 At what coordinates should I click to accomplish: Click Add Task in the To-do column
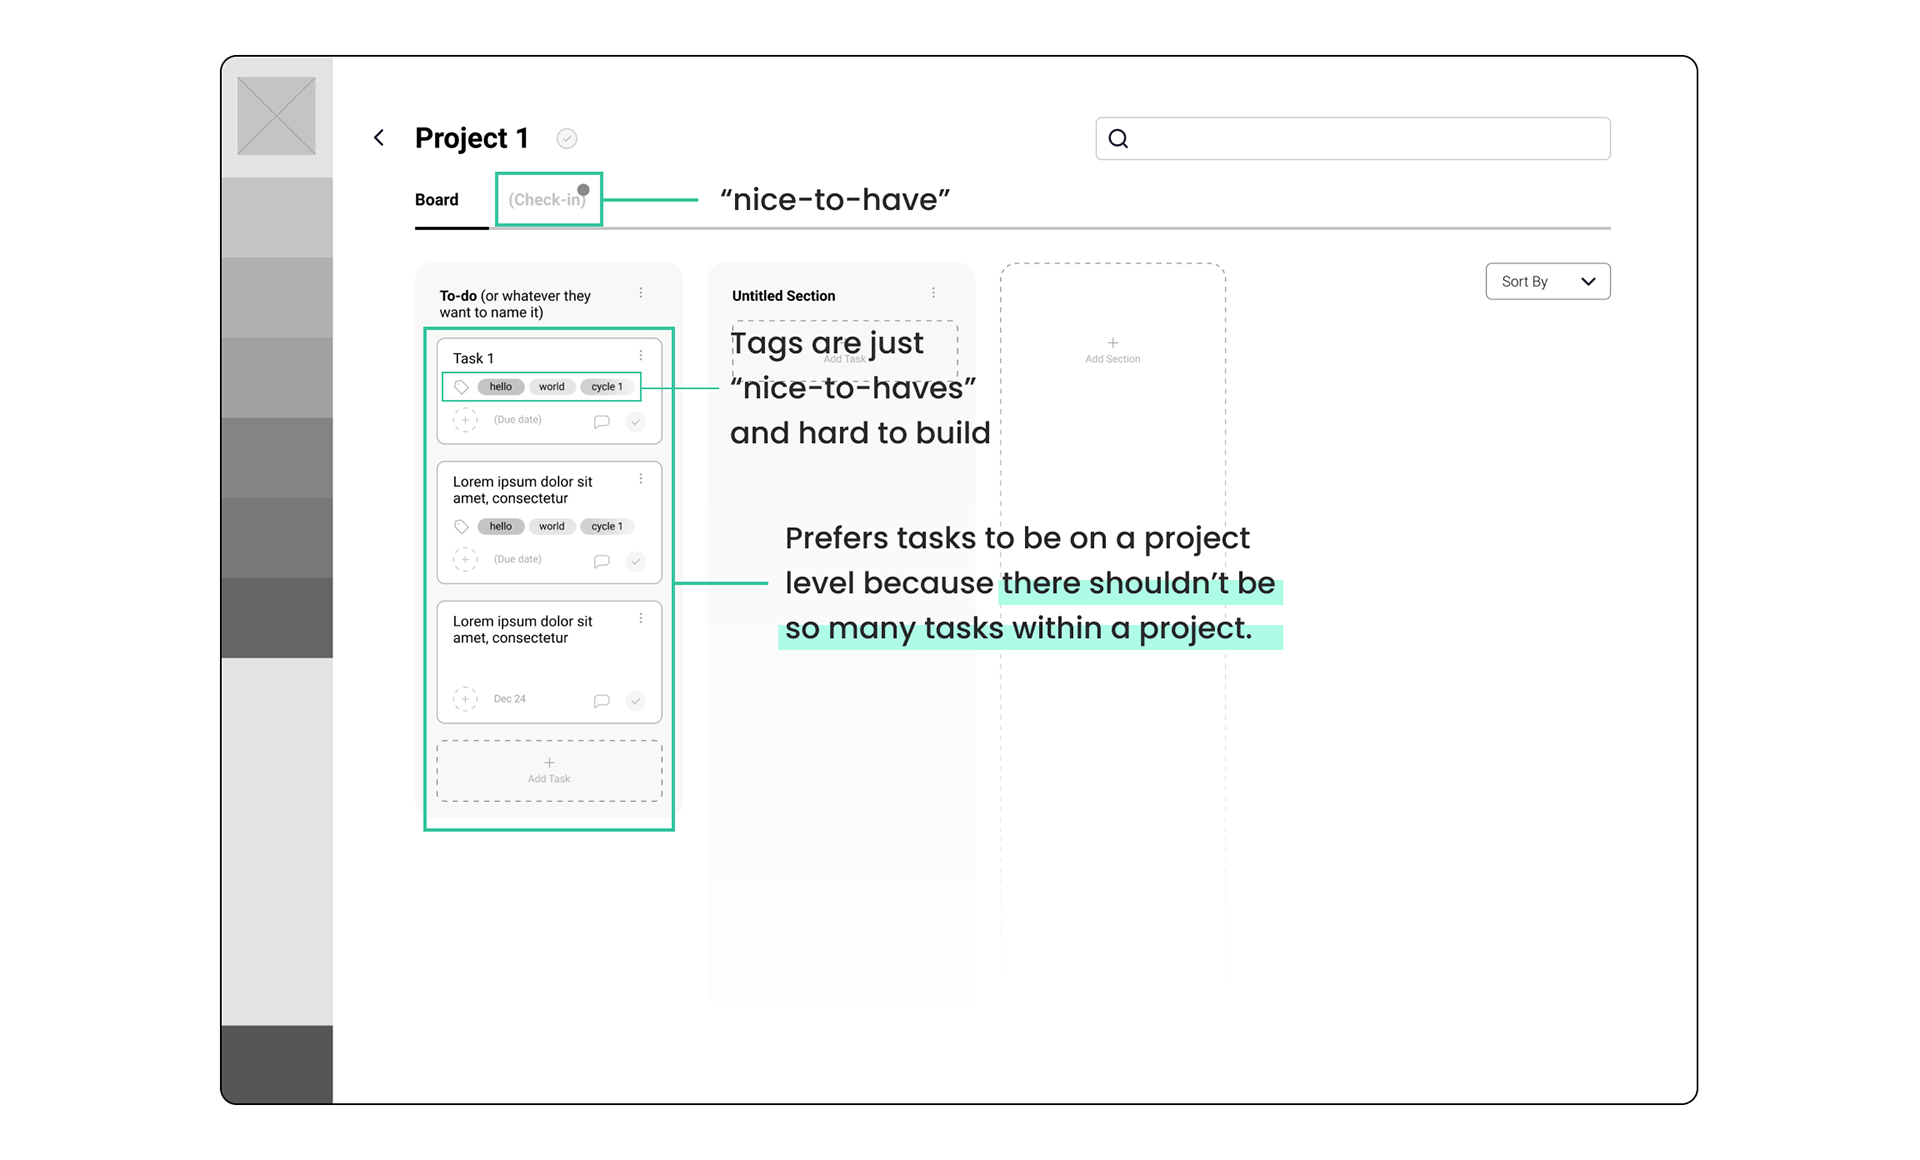[x=549, y=770]
